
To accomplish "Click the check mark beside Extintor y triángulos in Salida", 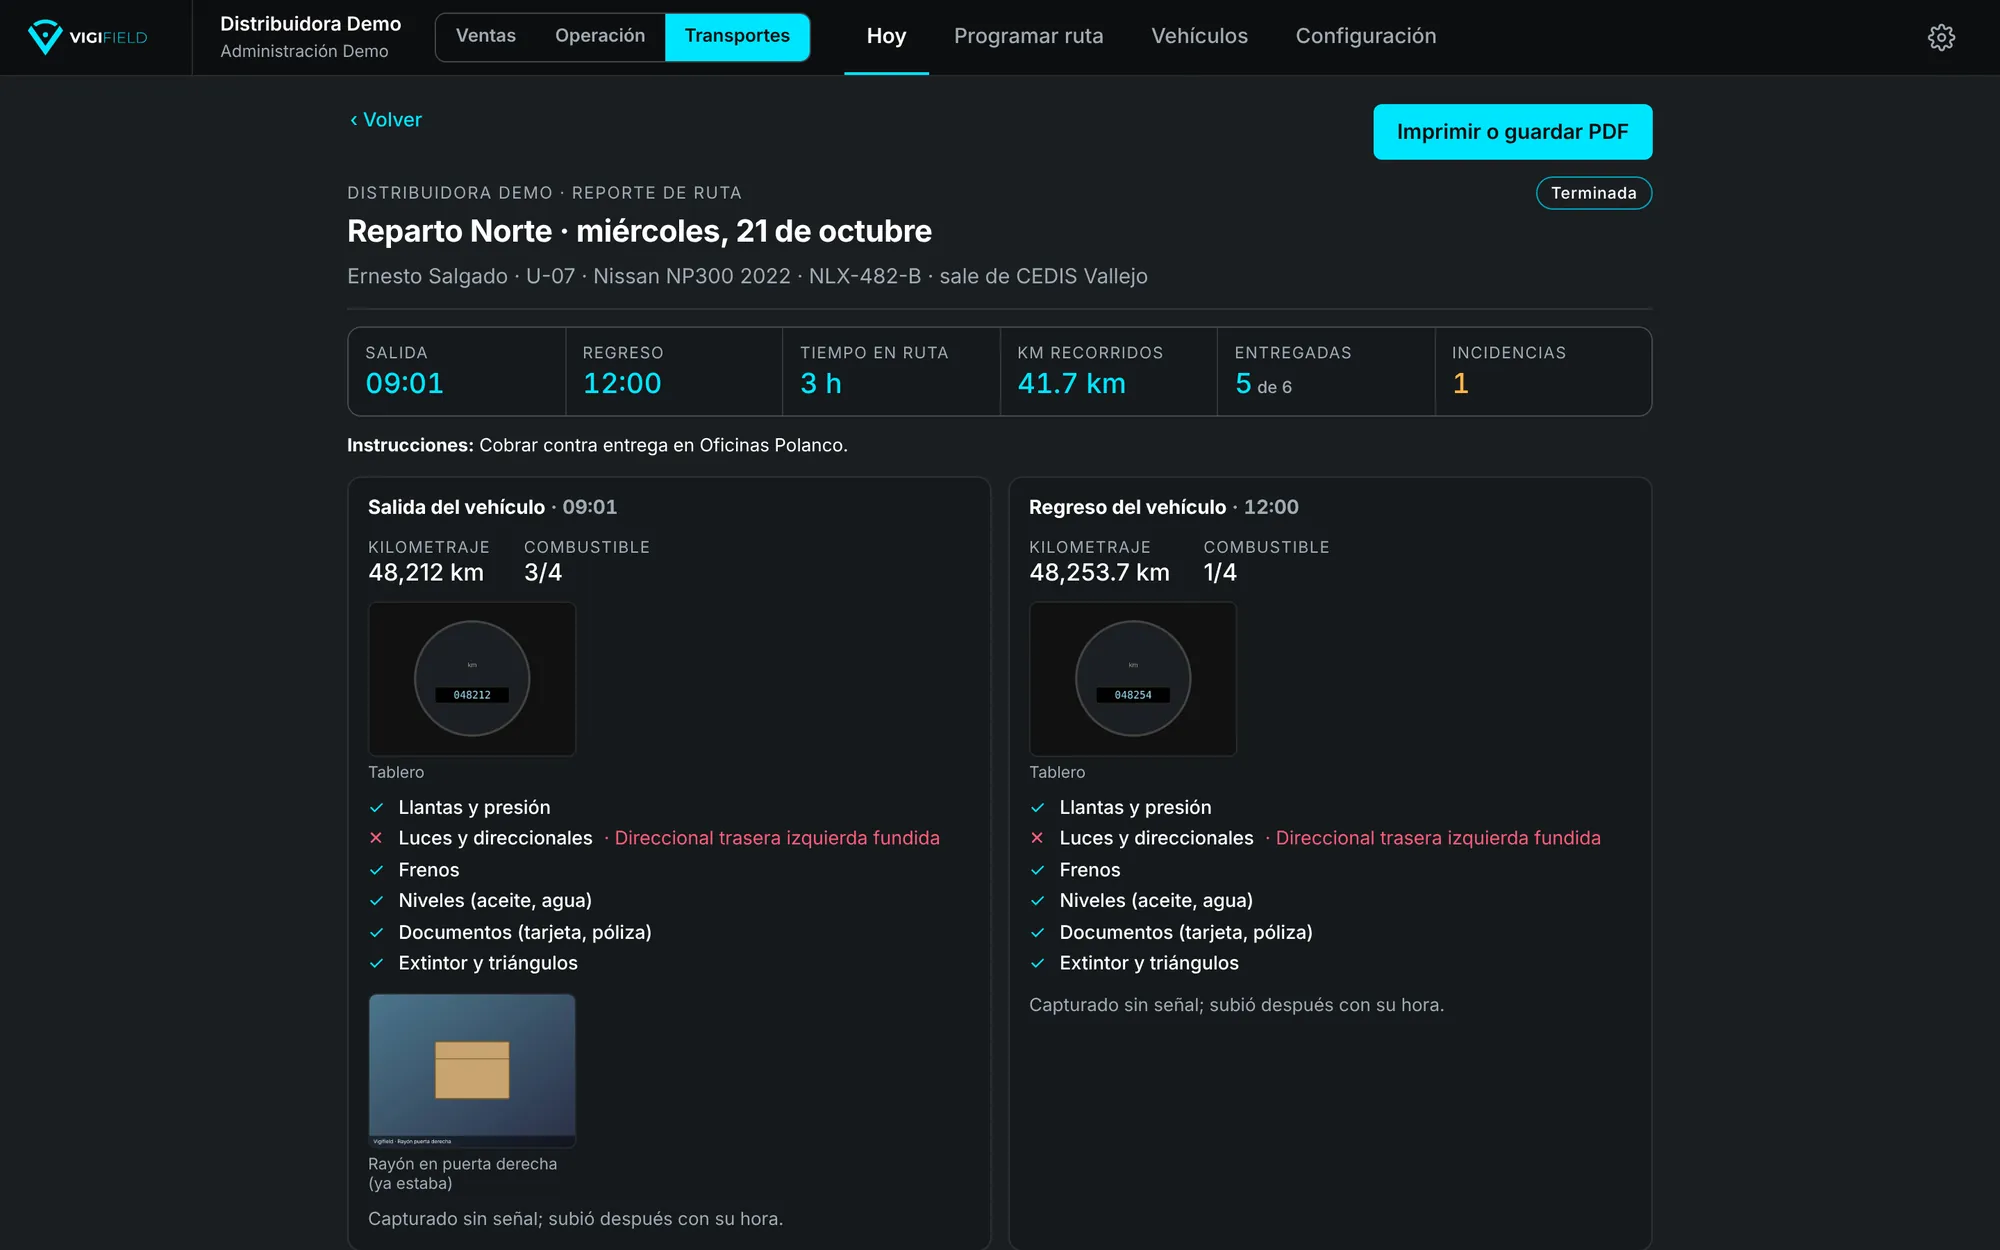I will click(376, 964).
